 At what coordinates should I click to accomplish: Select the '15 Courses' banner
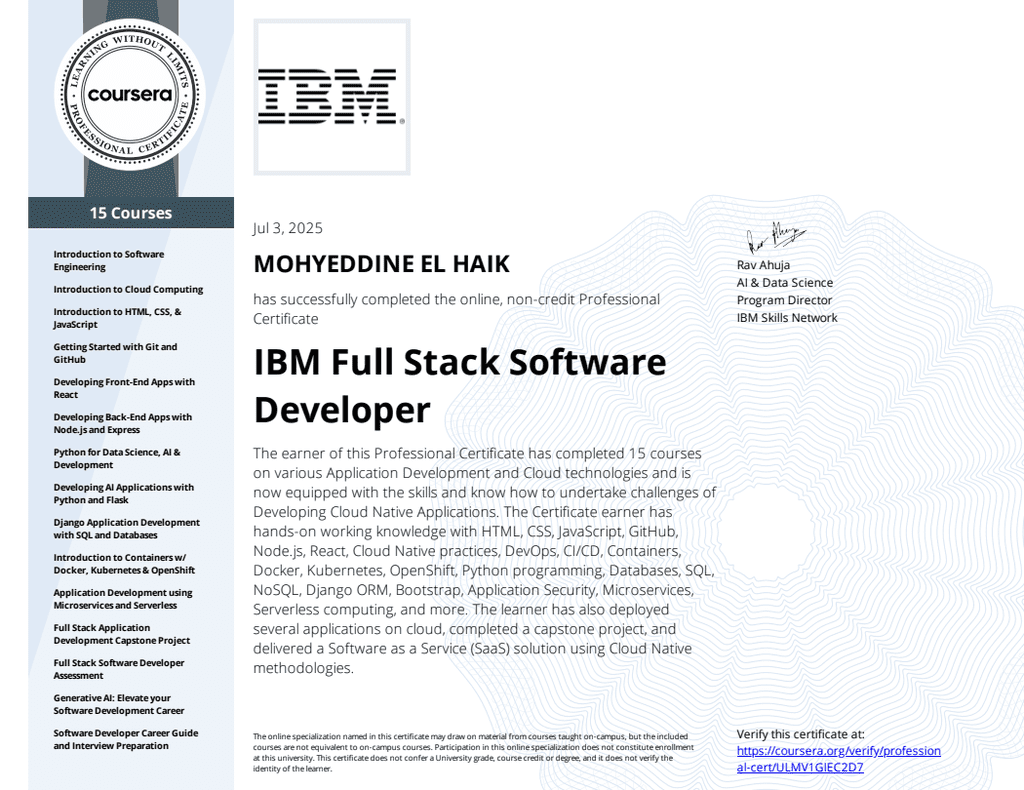click(131, 213)
